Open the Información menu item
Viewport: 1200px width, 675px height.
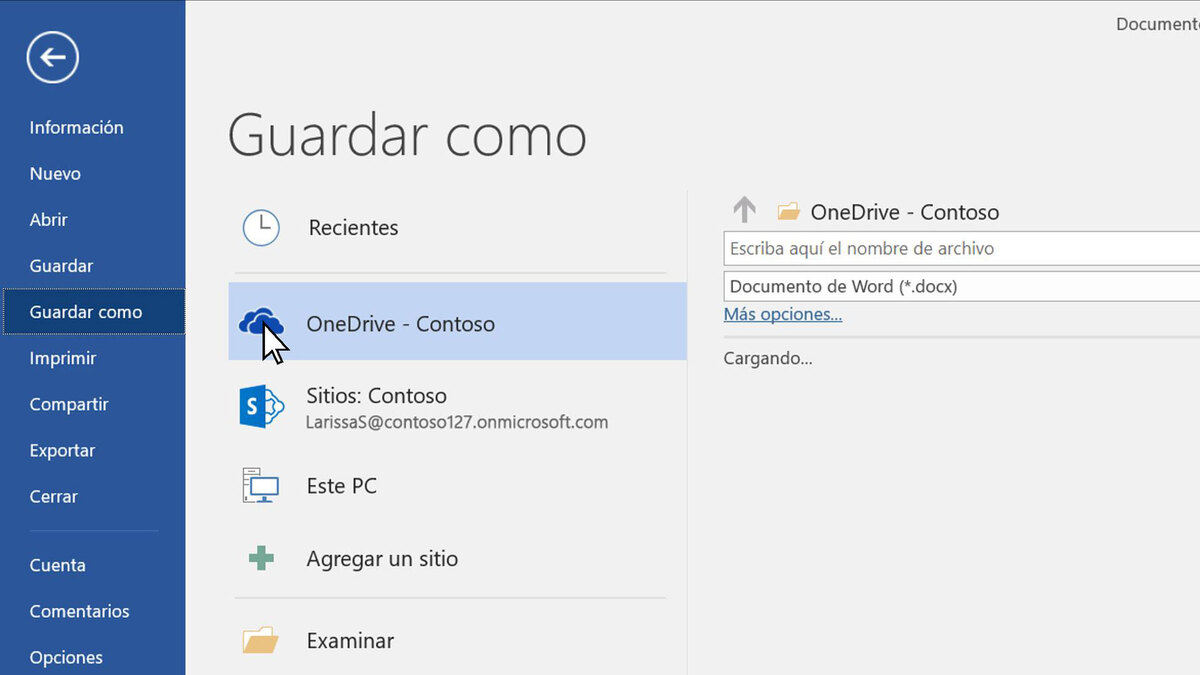[x=77, y=127]
